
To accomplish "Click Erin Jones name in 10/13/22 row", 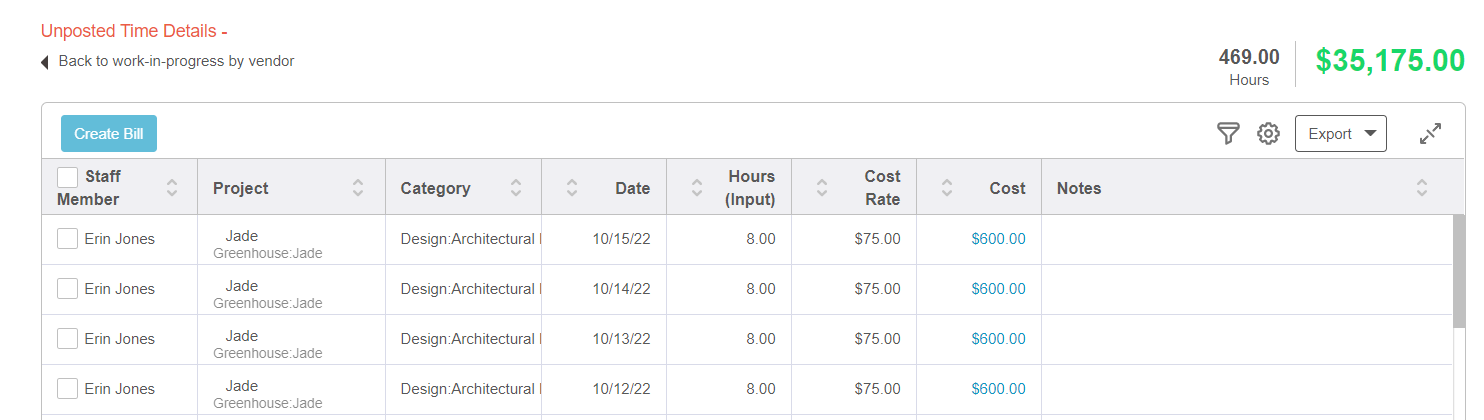I will coord(120,339).
